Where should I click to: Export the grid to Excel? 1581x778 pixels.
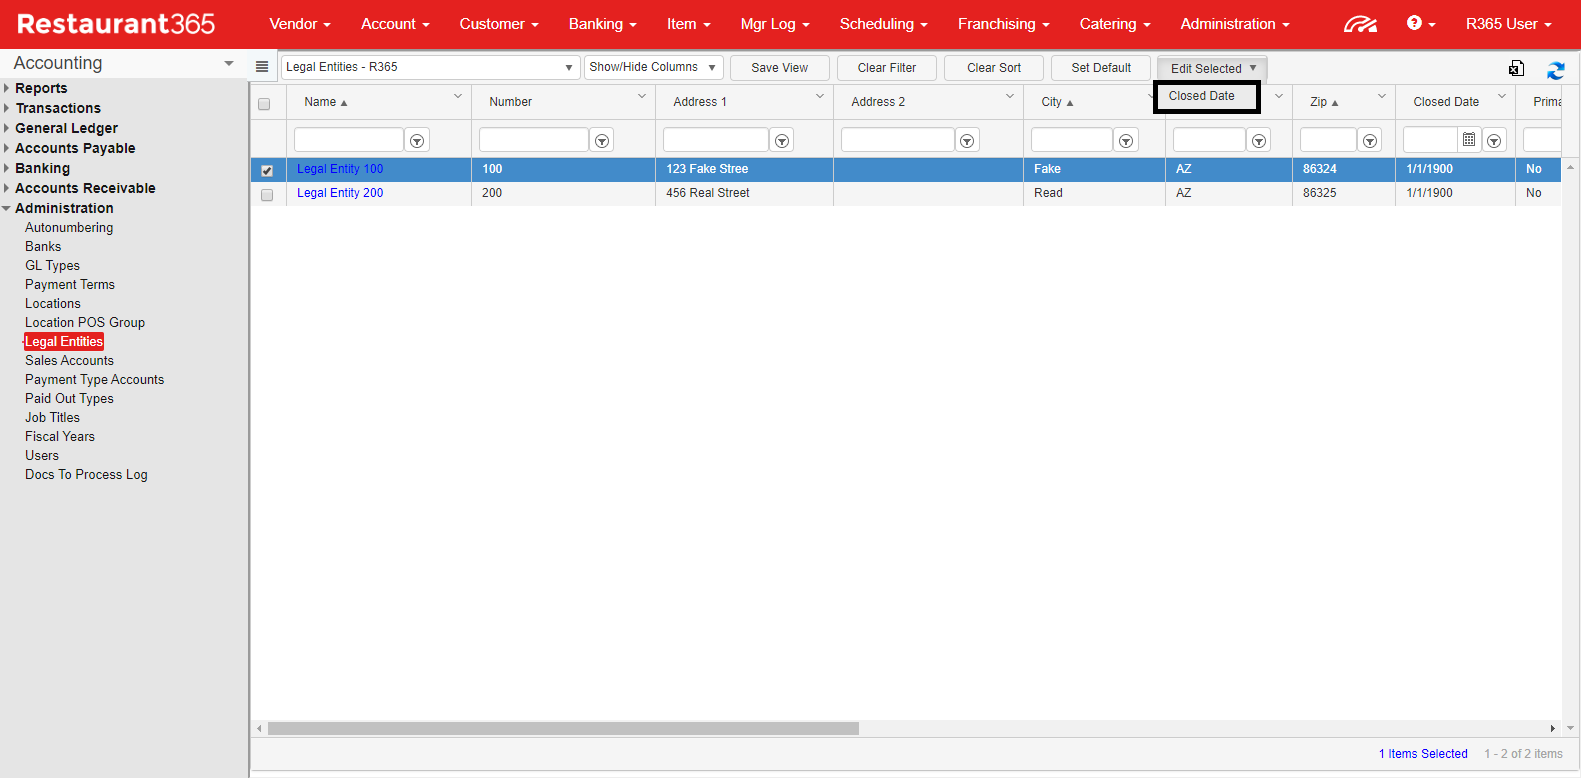pyautogui.click(x=1516, y=68)
